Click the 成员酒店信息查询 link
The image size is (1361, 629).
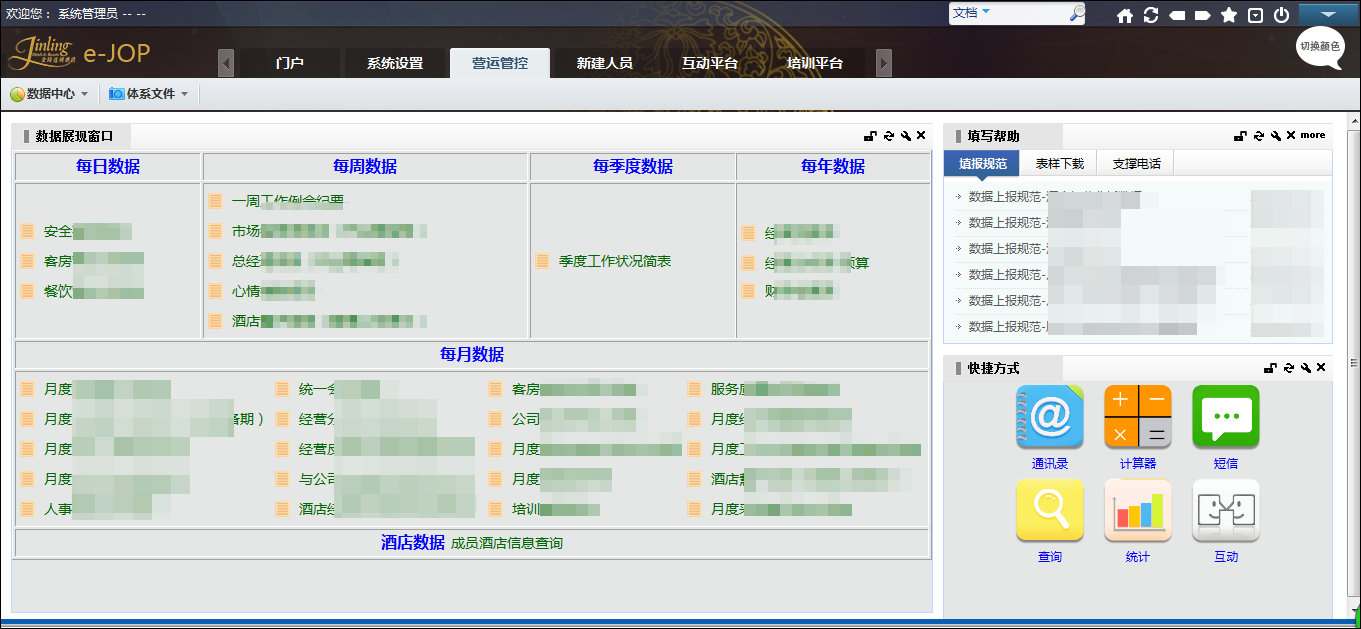click(x=506, y=543)
